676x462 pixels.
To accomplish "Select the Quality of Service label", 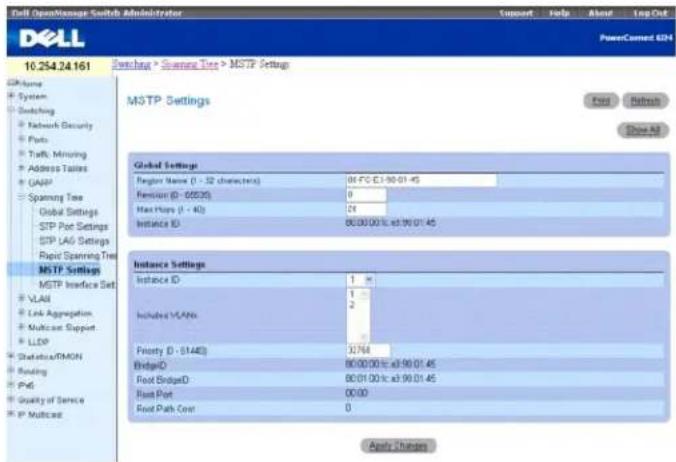I will tap(51, 400).
